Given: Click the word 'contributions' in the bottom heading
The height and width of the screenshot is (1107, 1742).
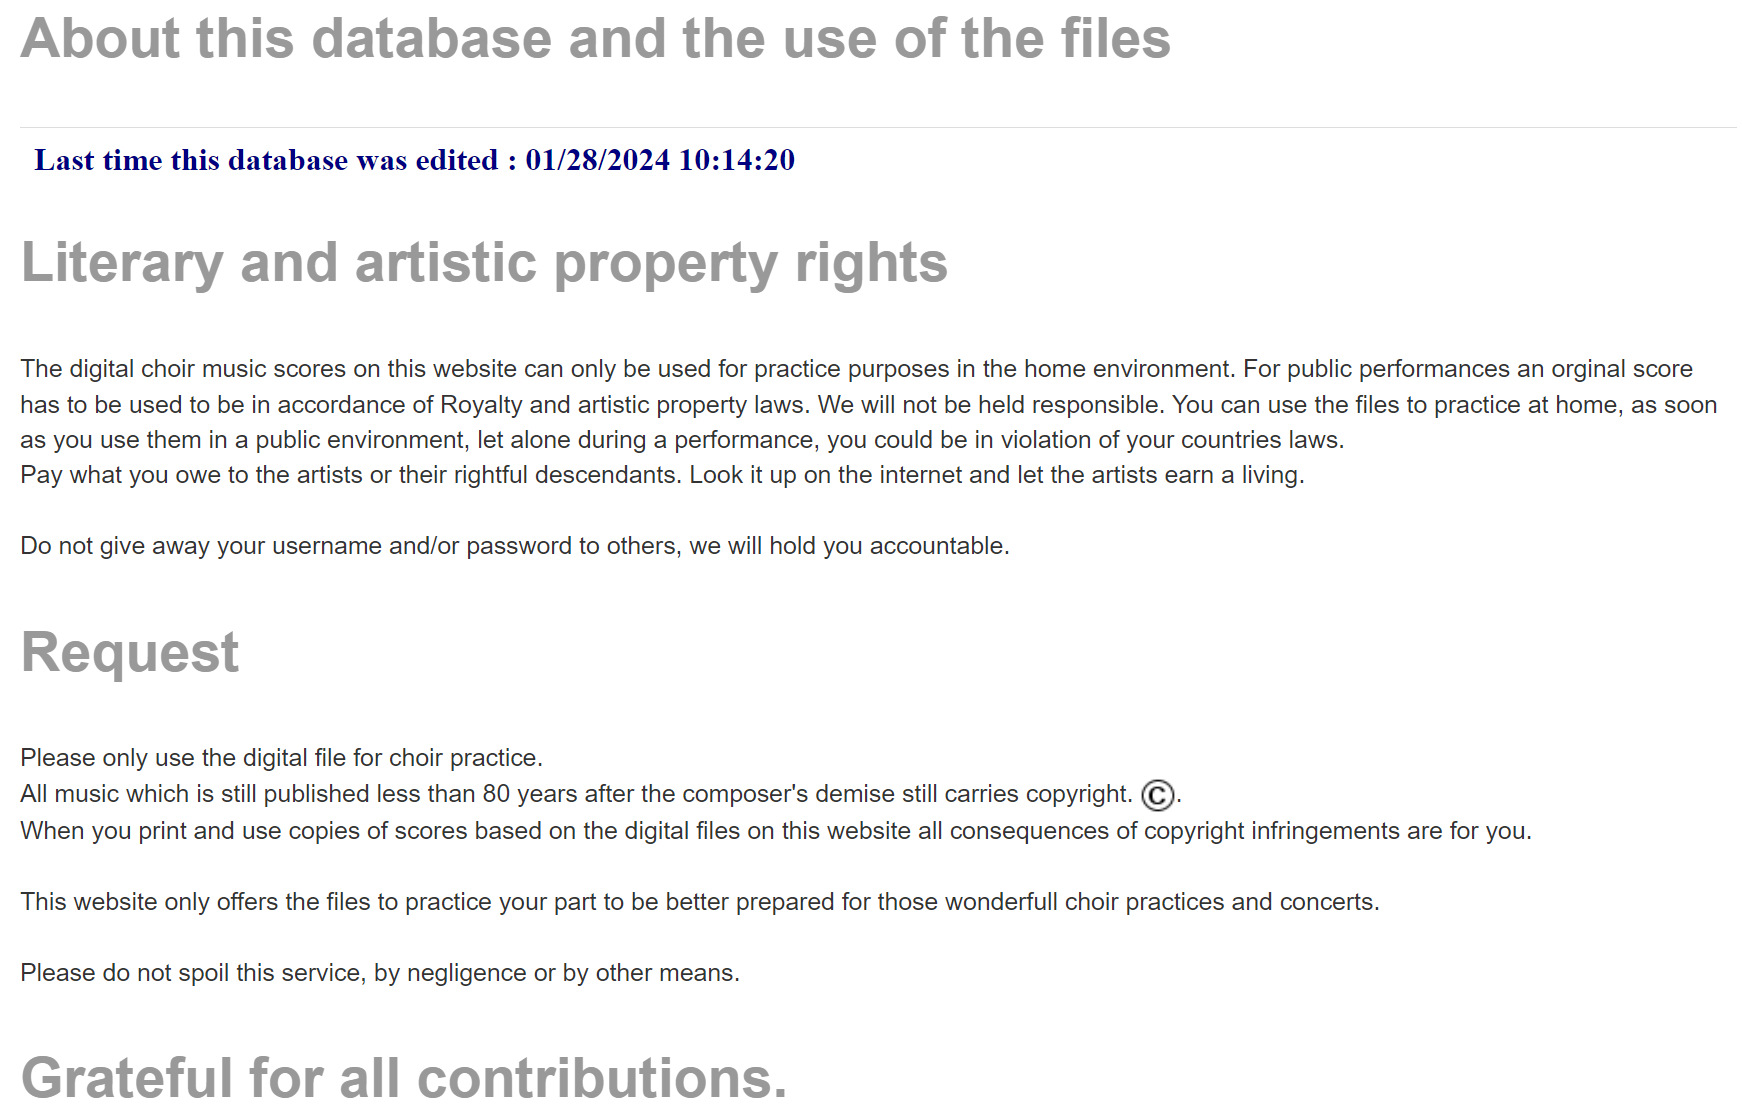Looking at the screenshot, I should coord(602,1078).
